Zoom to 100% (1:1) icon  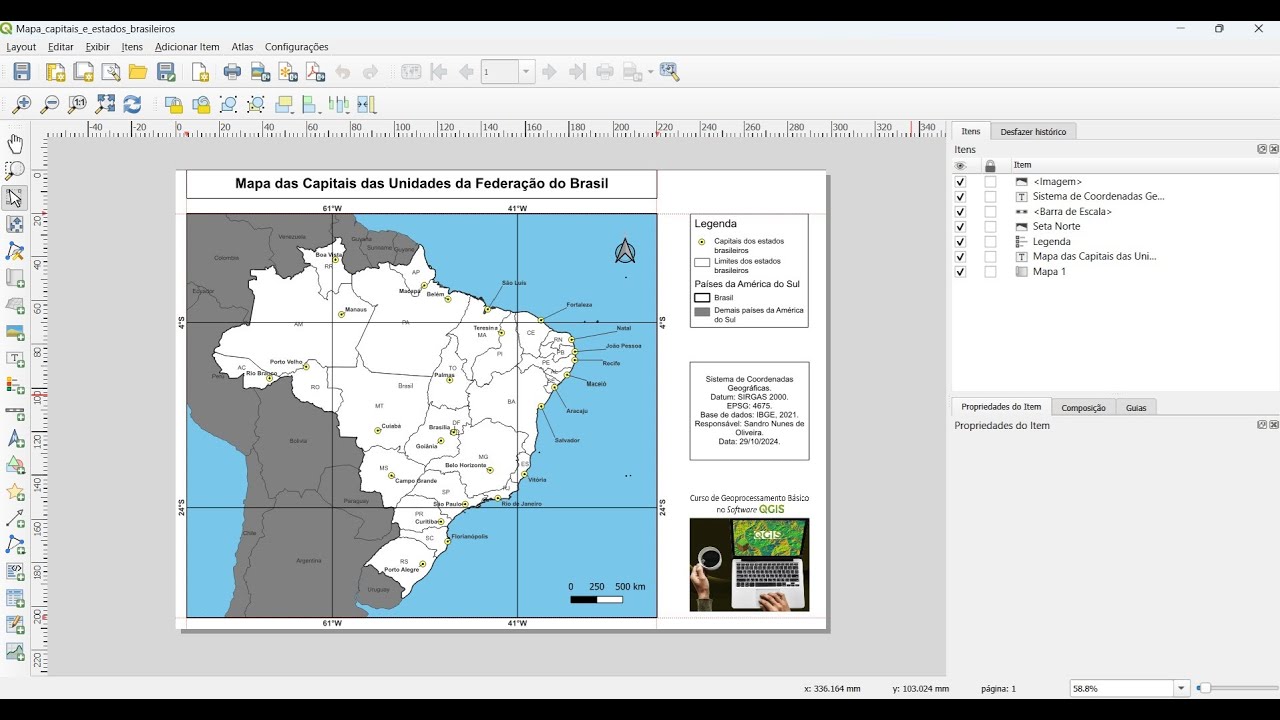click(x=77, y=104)
